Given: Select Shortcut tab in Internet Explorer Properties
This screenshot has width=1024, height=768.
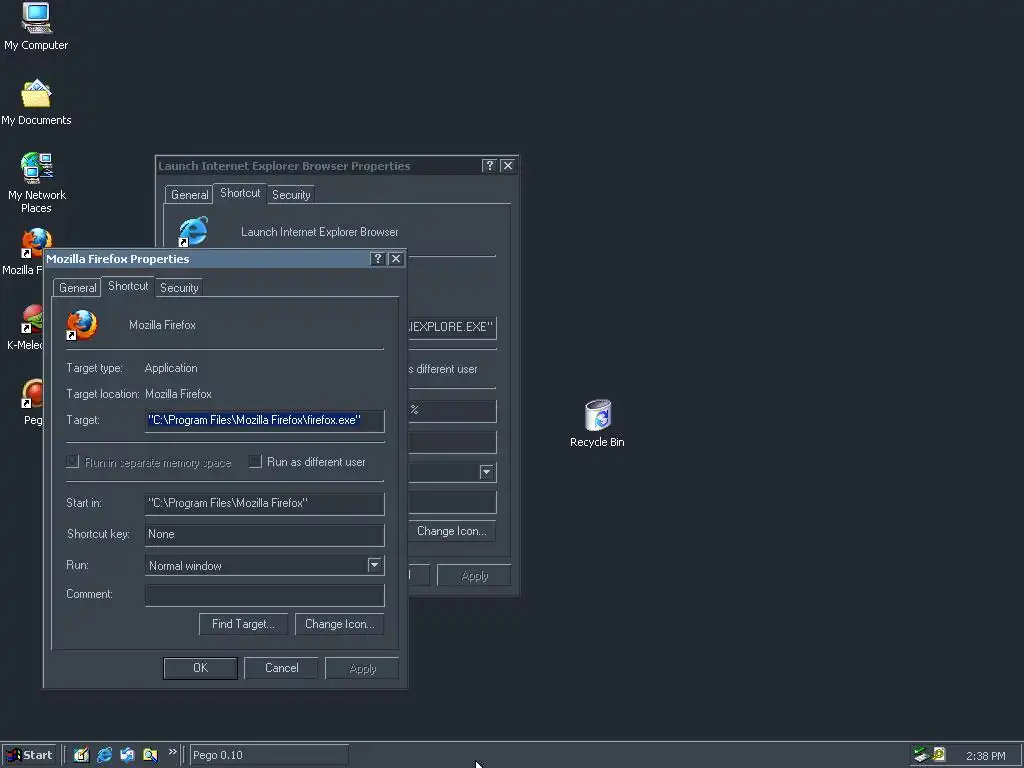Looking at the screenshot, I should (x=240, y=193).
